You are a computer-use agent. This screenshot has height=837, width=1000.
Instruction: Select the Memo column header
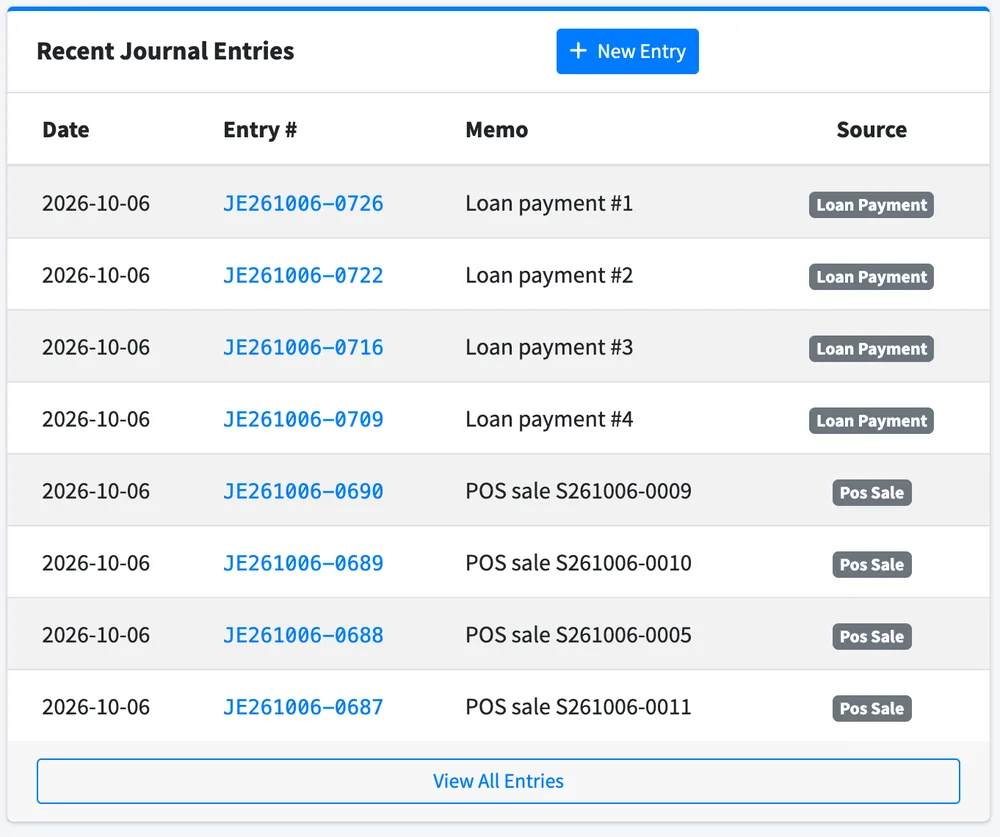tap(496, 130)
